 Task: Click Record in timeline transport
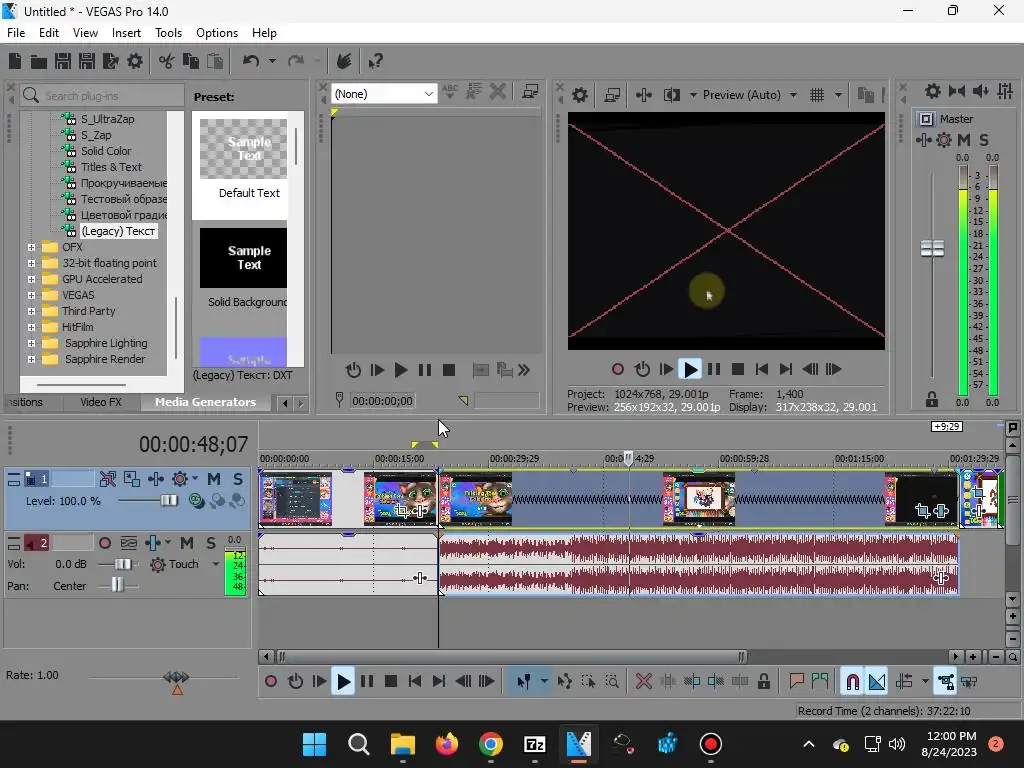[x=271, y=682]
